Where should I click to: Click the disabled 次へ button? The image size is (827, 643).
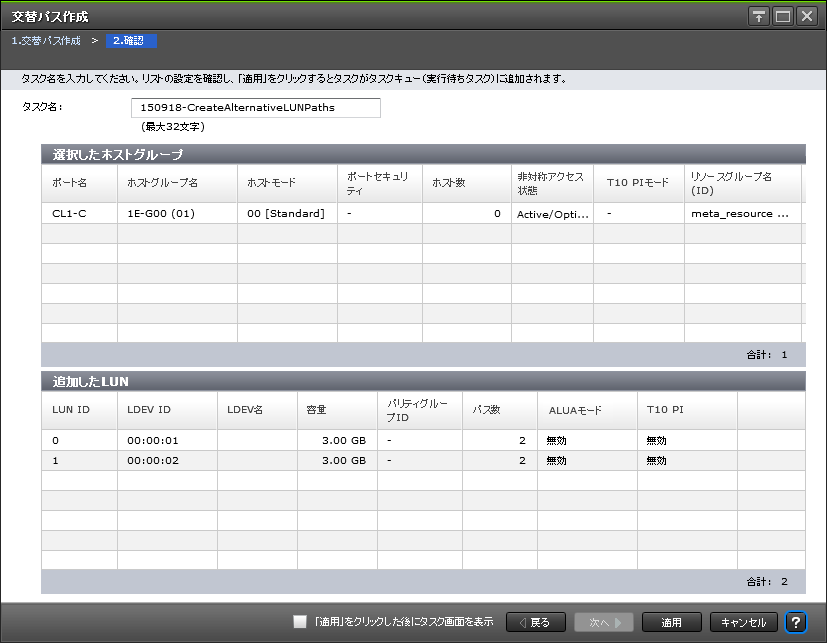point(603,622)
